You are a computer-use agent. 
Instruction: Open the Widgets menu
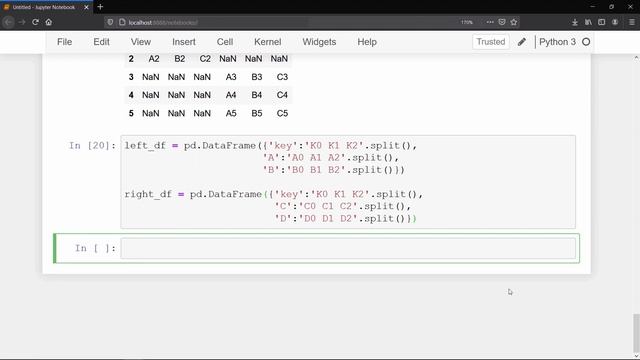click(319, 42)
